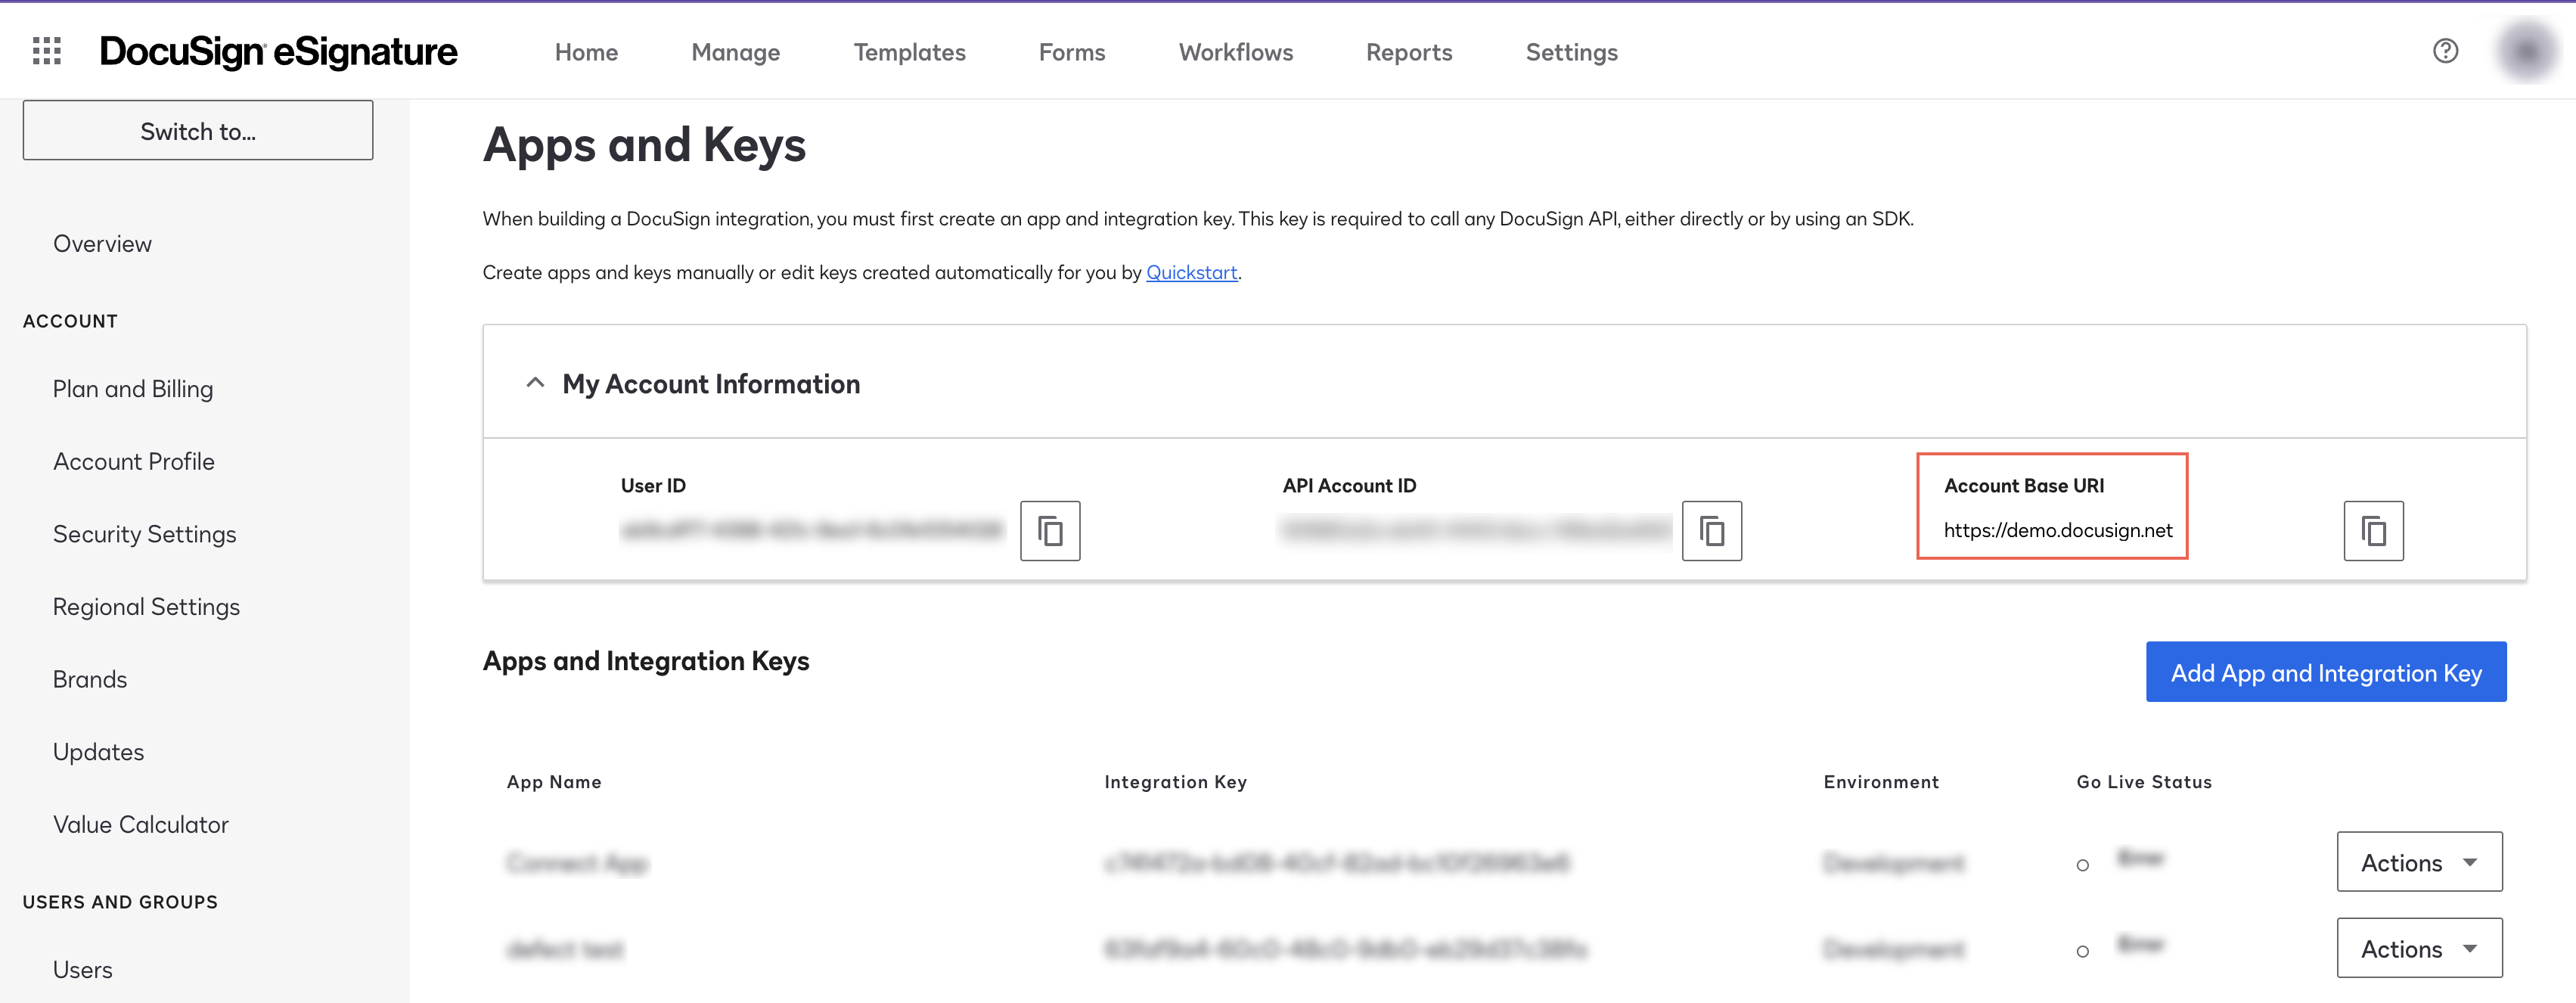Click the DocuSign eSignature logo

(279, 52)
